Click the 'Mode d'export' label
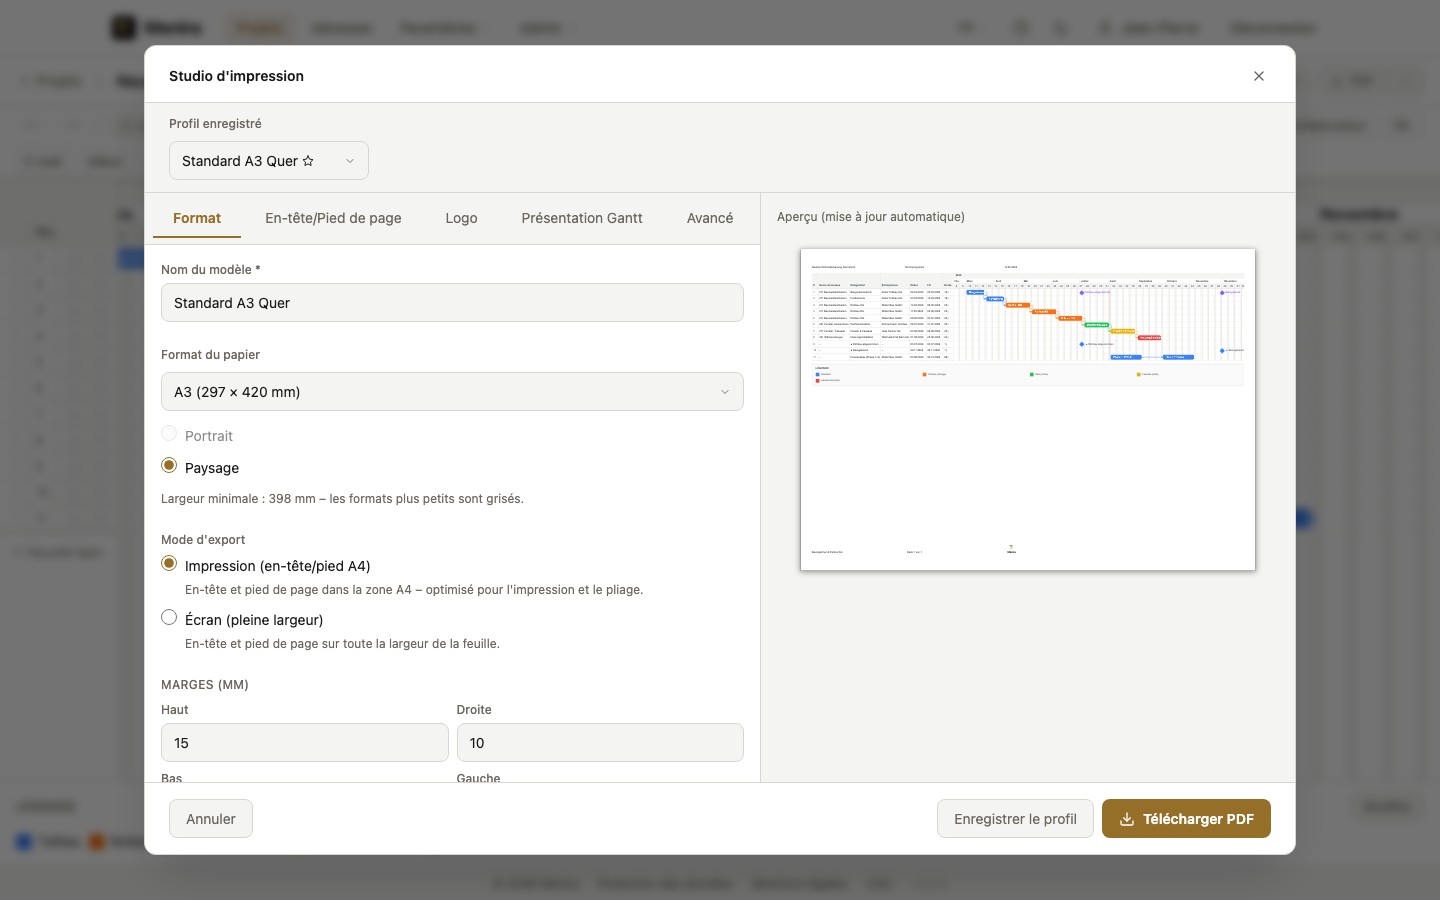 pyautogui.click(x=203, y=540)
